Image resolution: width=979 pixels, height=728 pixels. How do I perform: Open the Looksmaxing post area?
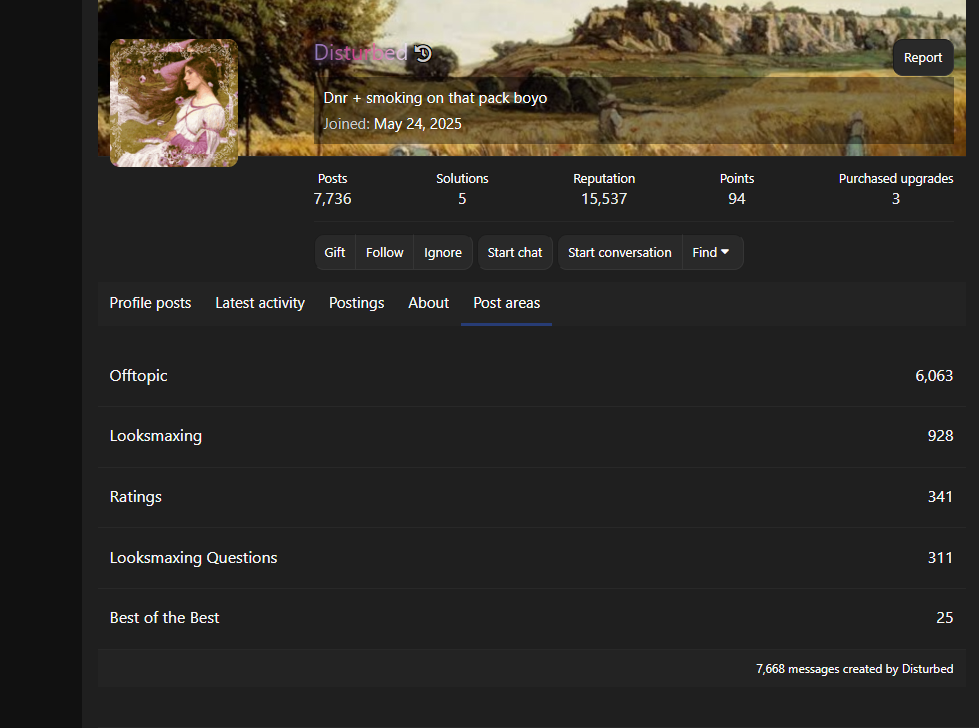point(156,436)
